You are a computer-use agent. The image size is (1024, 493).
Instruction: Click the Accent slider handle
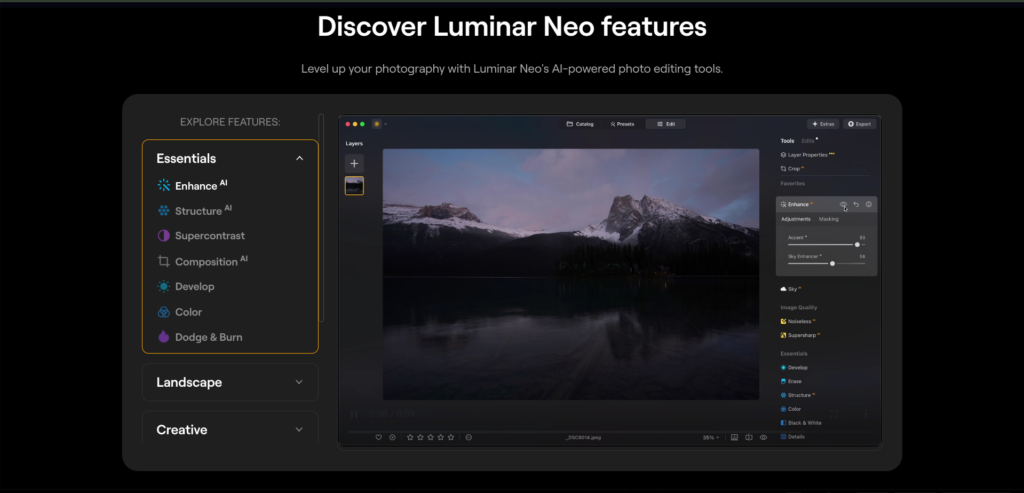point(857,244)
